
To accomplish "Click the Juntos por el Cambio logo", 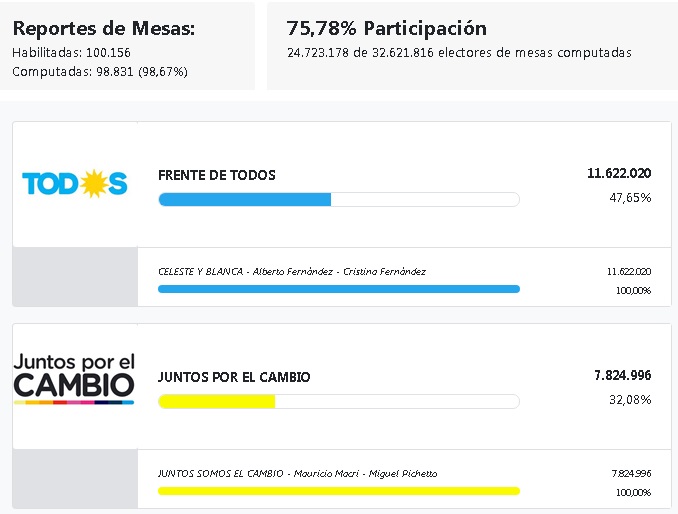I will point(74,378).
